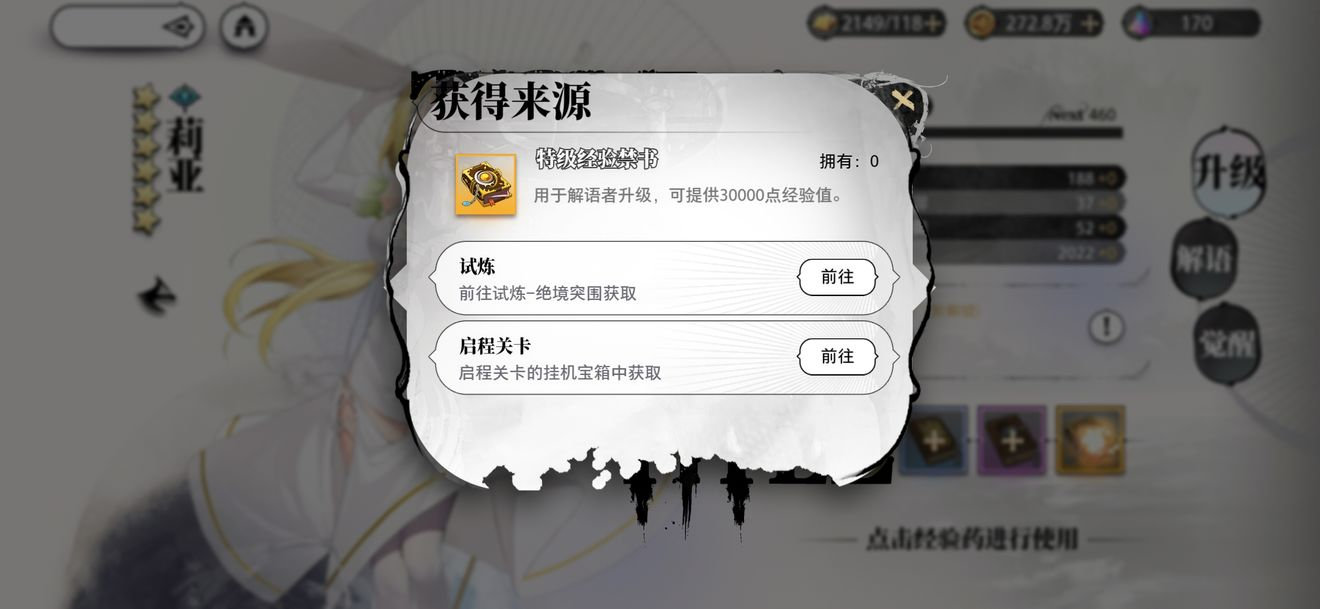Click the 试炼 source row
Viewport: 1320px width, 609px height.
coord(662,278)
